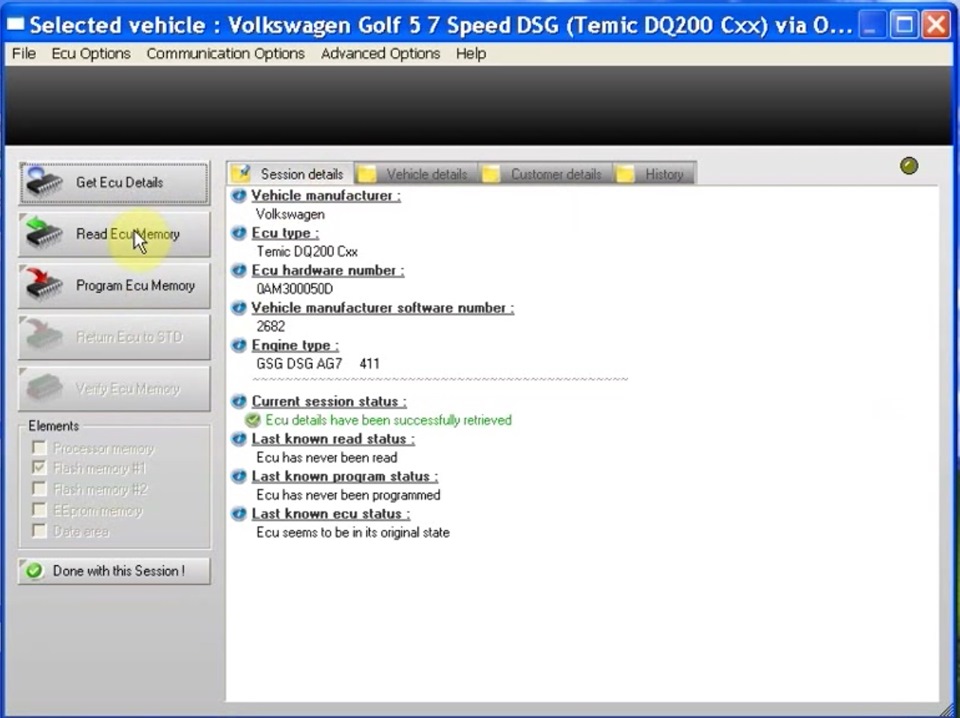The width and height of the screenshot is (960, 718).
Task: Click the Verify Ecu Memory button
Action: [114, 388]
